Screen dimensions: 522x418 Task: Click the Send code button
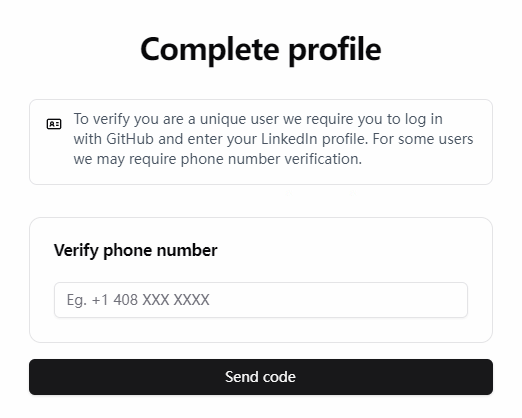coord(261,377)
